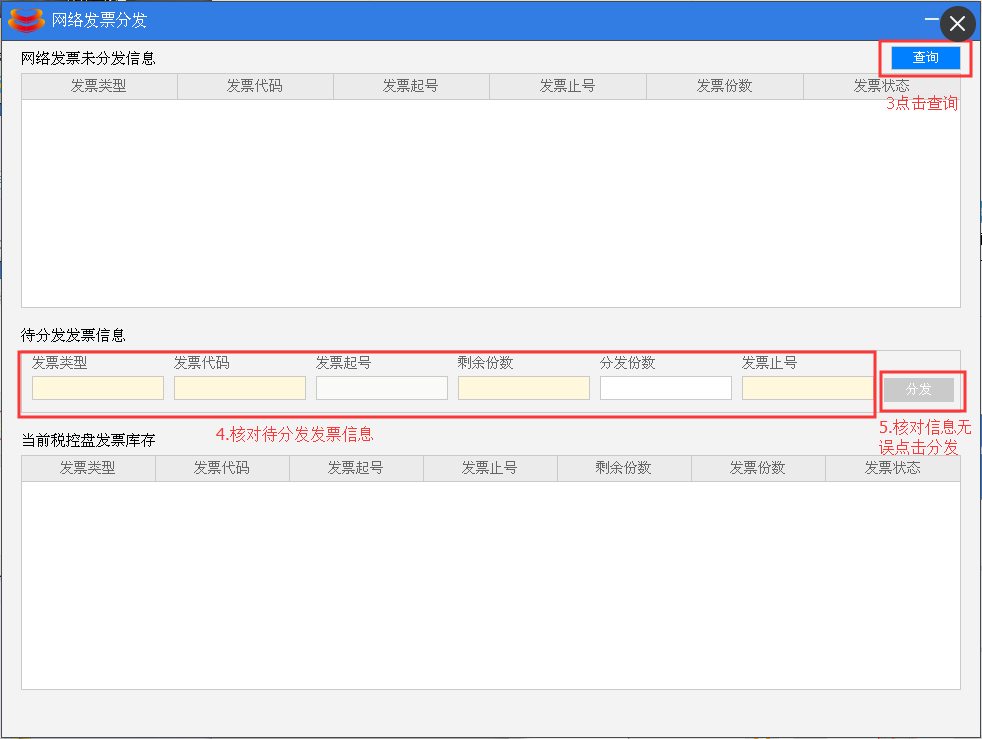Sort by 发票份数 in 未分发信息 table
982x739 pixels.
click(725, 86)
